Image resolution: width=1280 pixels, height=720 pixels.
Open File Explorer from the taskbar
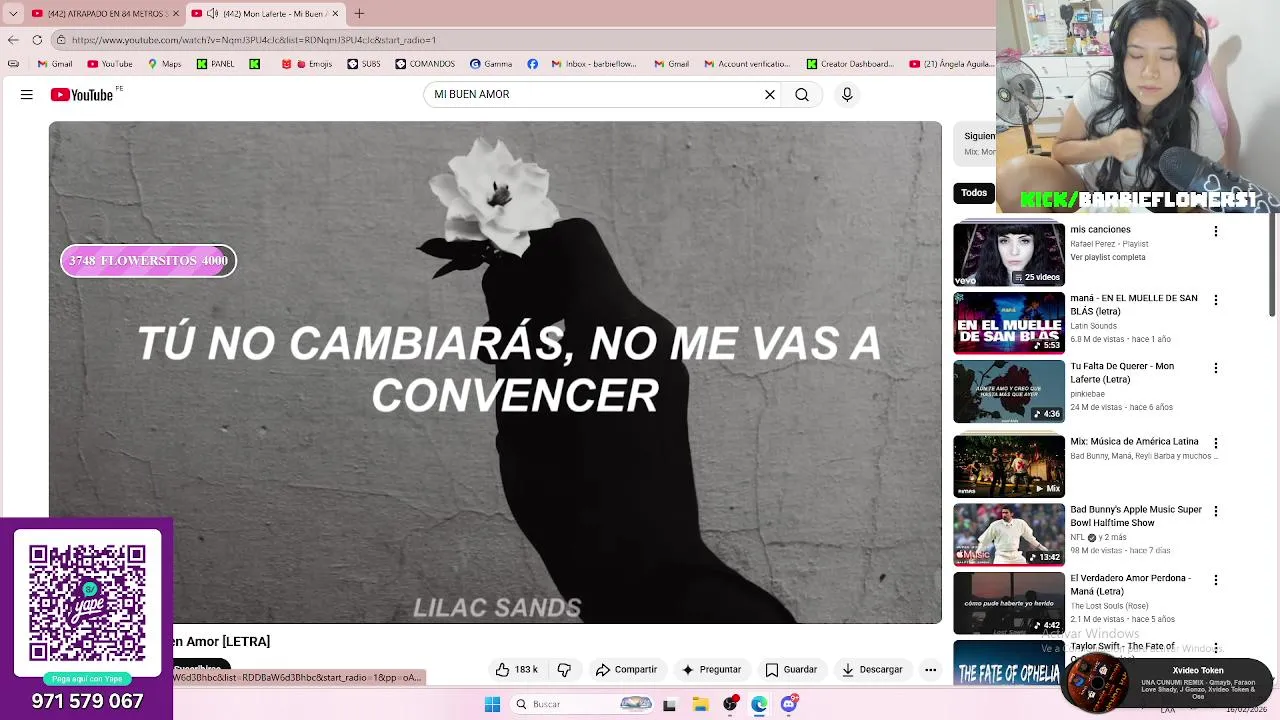click(700, 704)
